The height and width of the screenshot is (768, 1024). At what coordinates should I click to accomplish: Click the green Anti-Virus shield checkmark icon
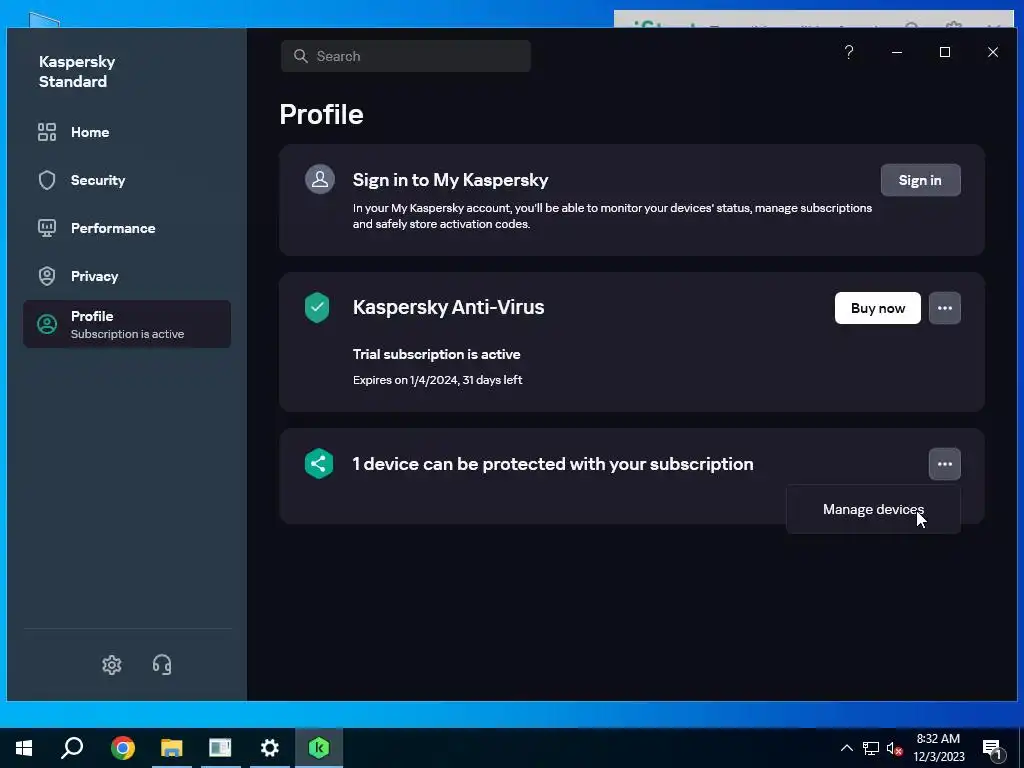317,308
